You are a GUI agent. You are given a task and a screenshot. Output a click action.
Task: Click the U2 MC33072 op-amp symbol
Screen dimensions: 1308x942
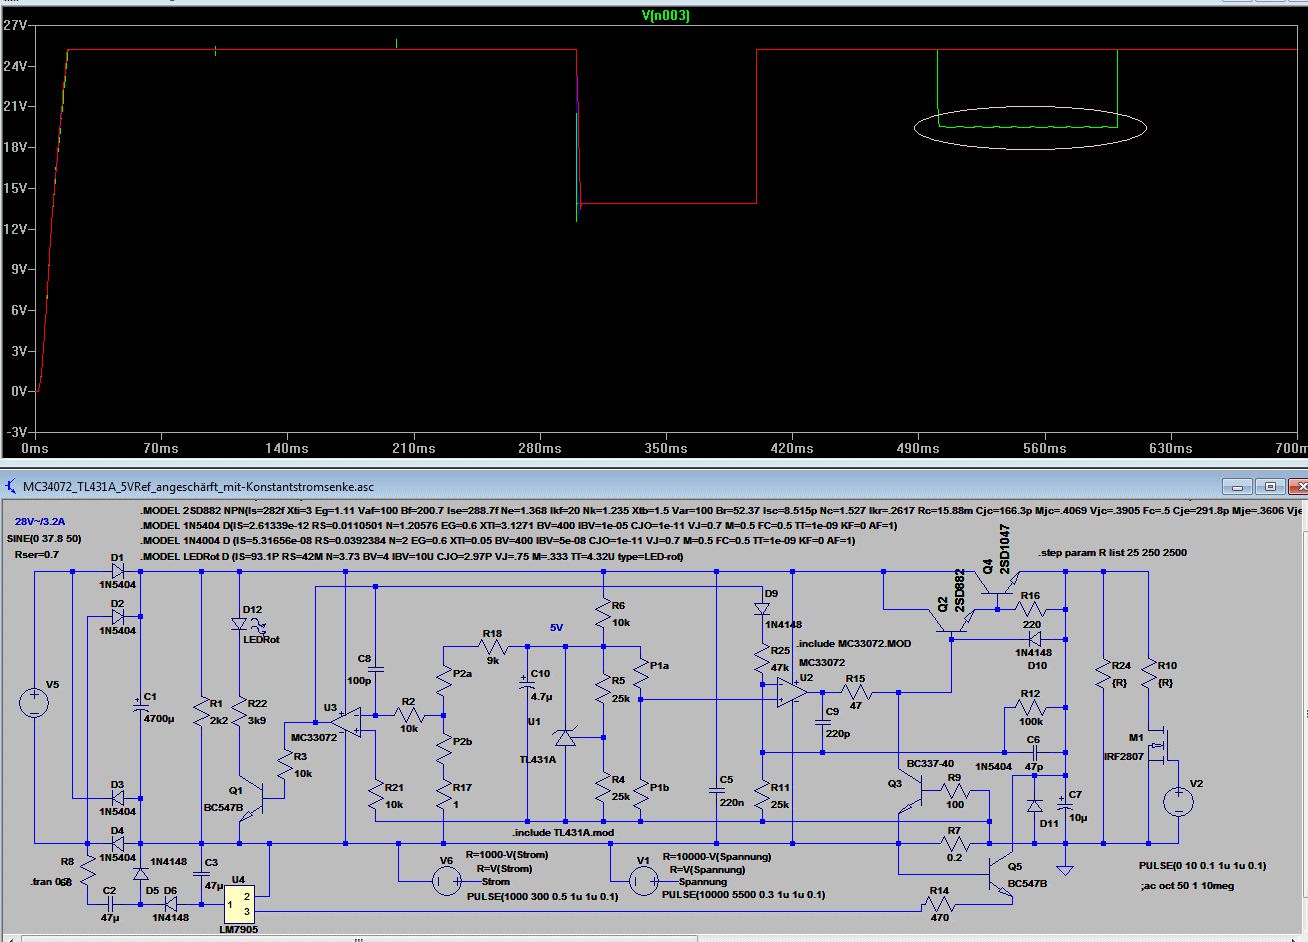click(790, 692)
